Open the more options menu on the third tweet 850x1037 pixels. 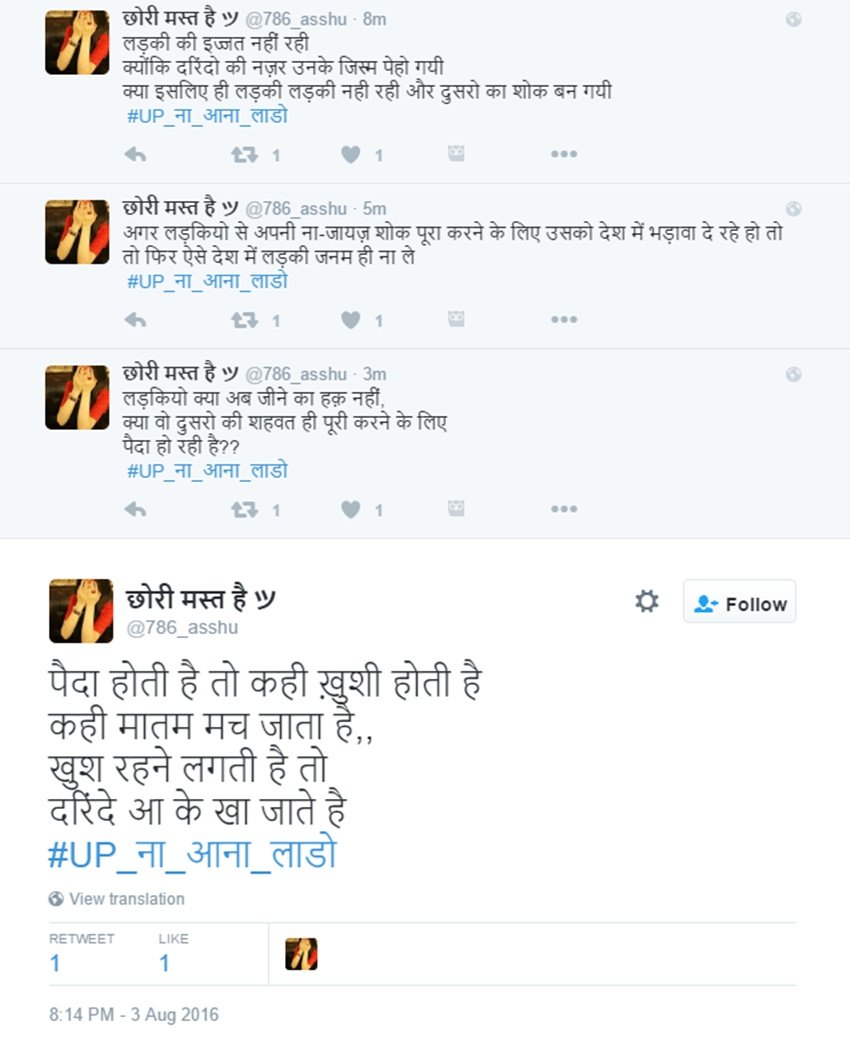[563, 509]
